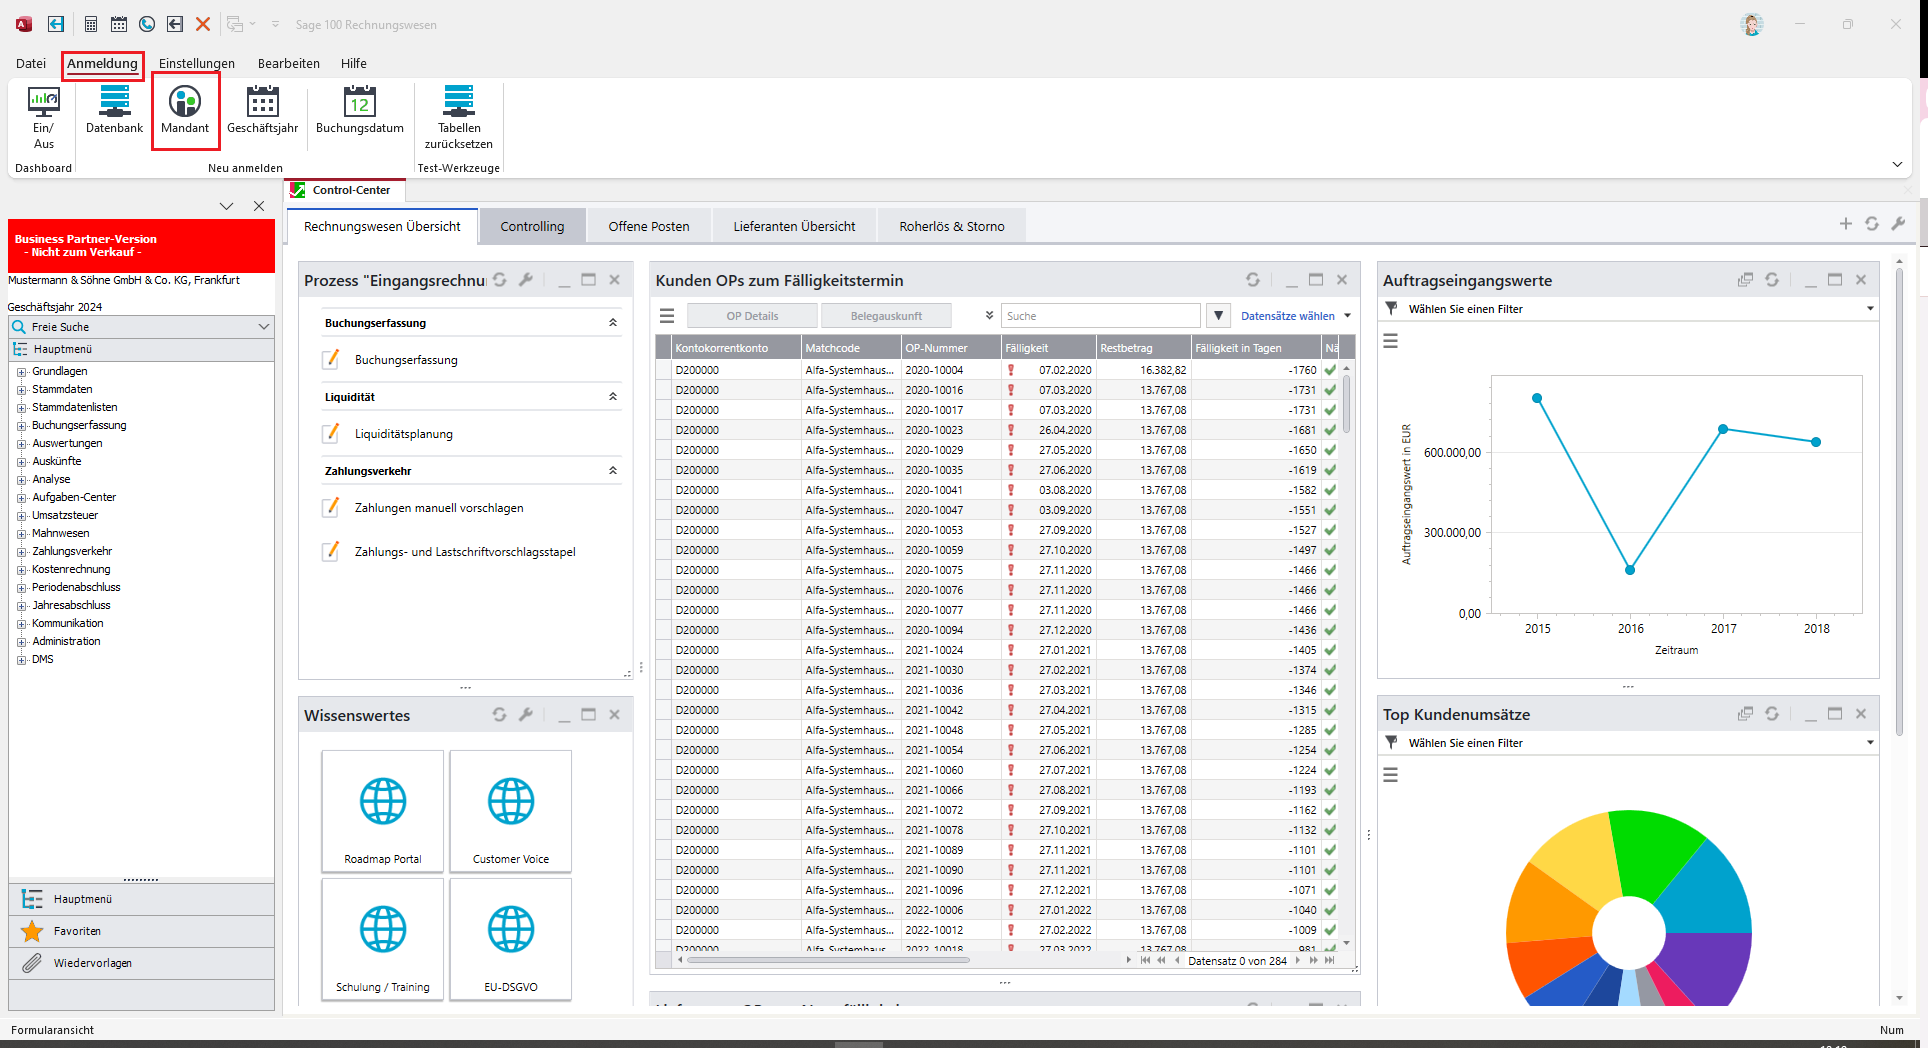Viewport: 1928px width, 1048px height.
Task: Click Tabellen zurücksetzen icon
Action: (458, 102)
